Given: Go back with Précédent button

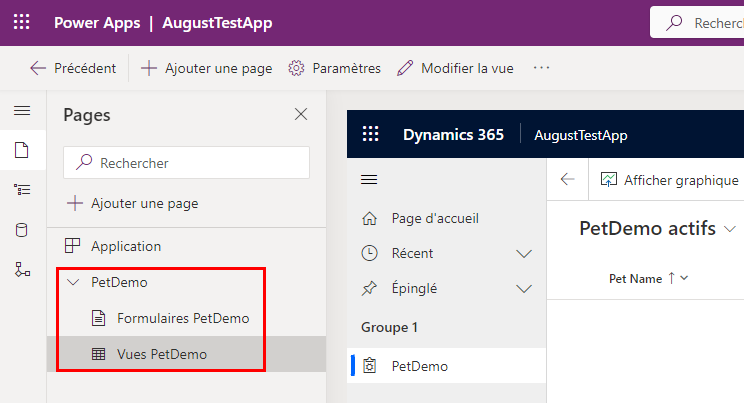Looking at the screenshot, I should (x=73, y=68).
